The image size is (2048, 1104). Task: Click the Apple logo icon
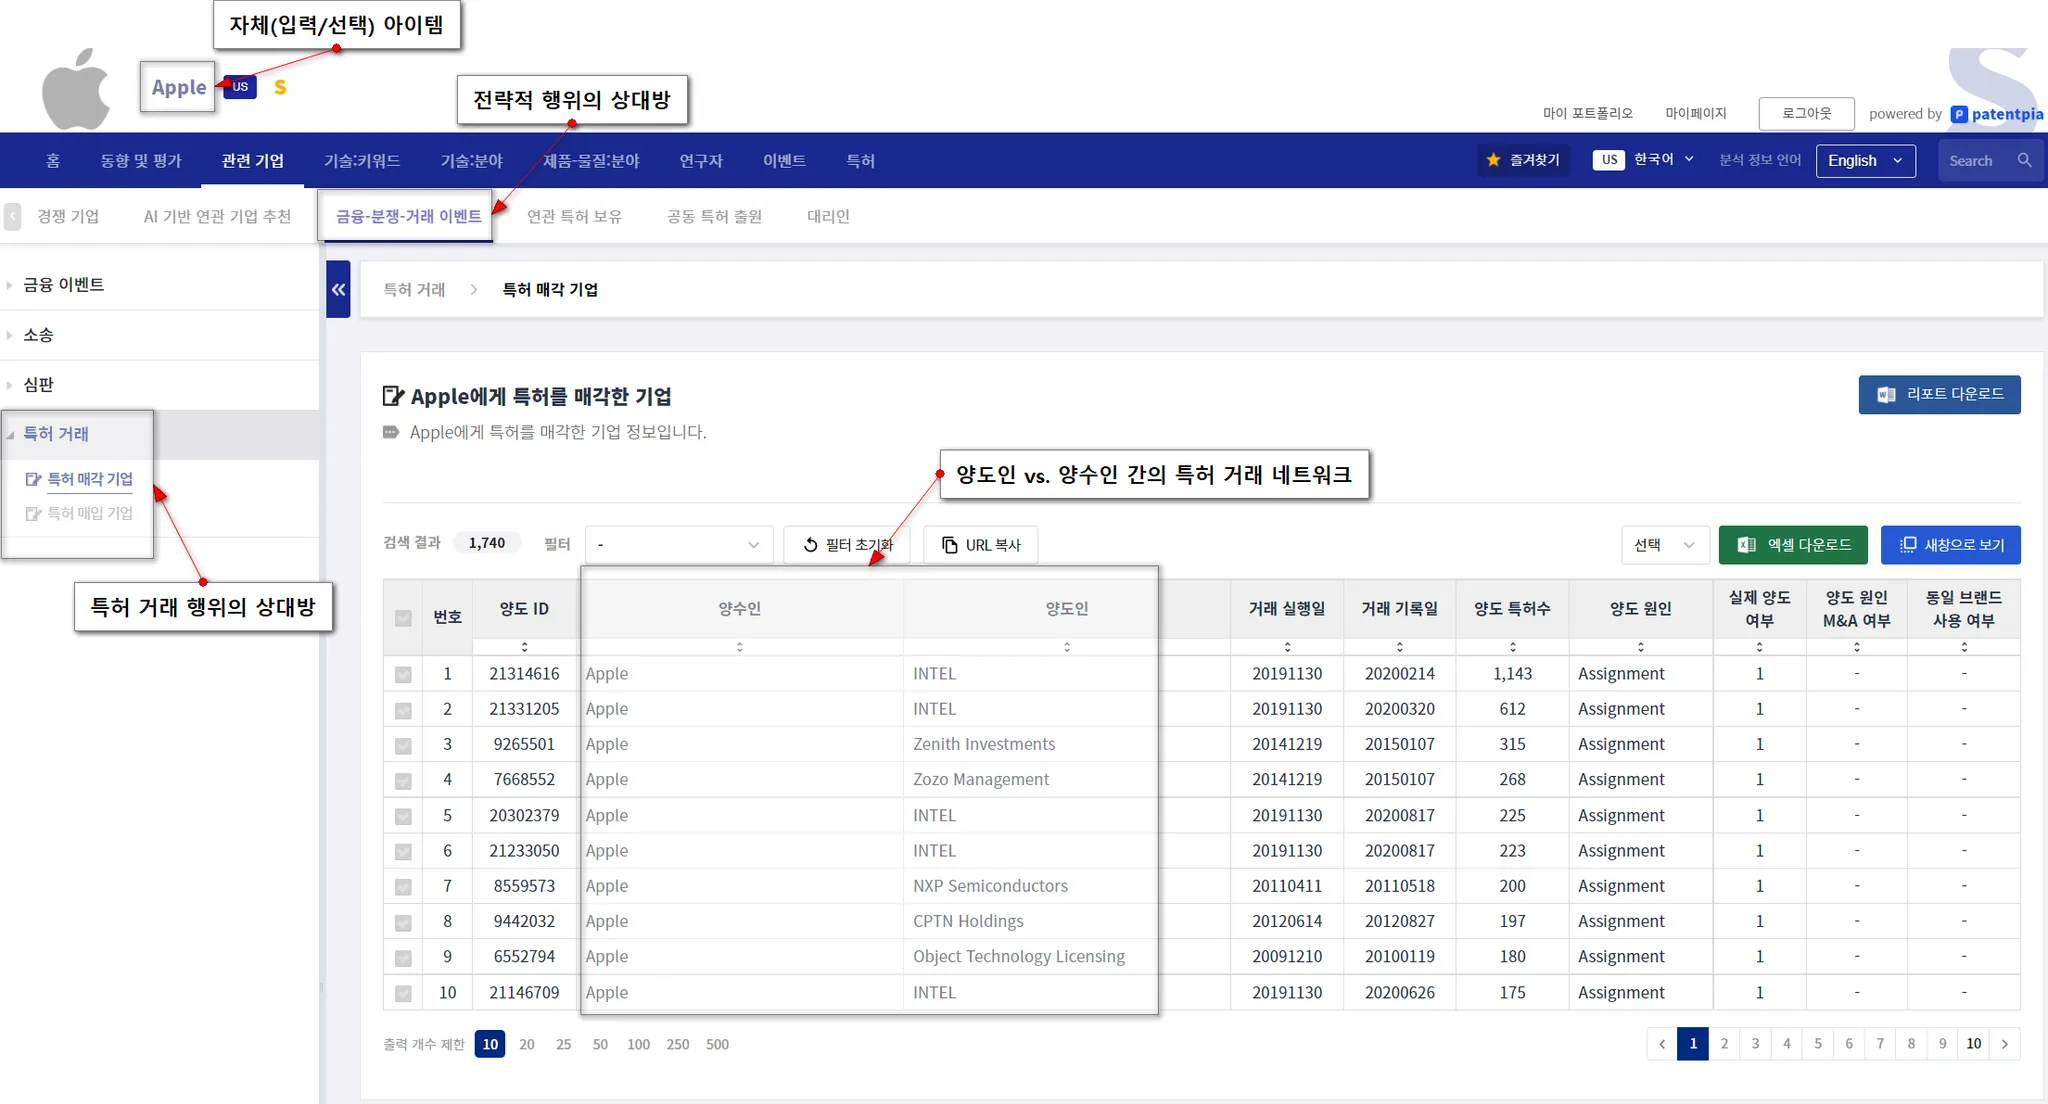pos(76,90)
